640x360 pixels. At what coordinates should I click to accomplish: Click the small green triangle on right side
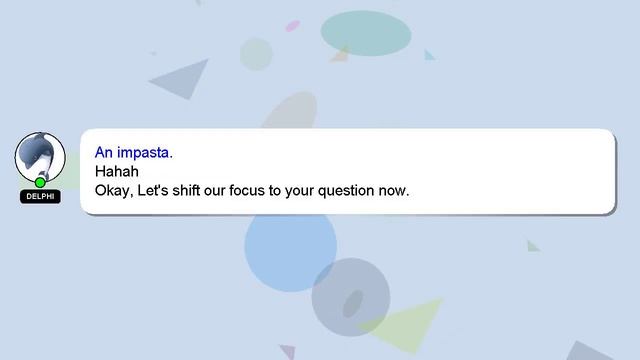tap(532, 246)
